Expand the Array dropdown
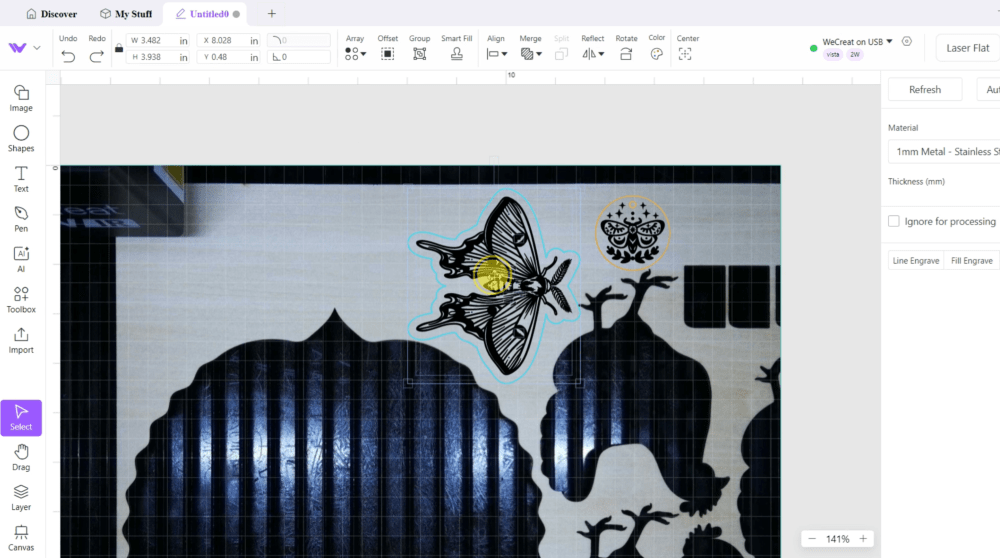Screen dimensions: 1000x558 pyautogui.click(x=355, y=54)
